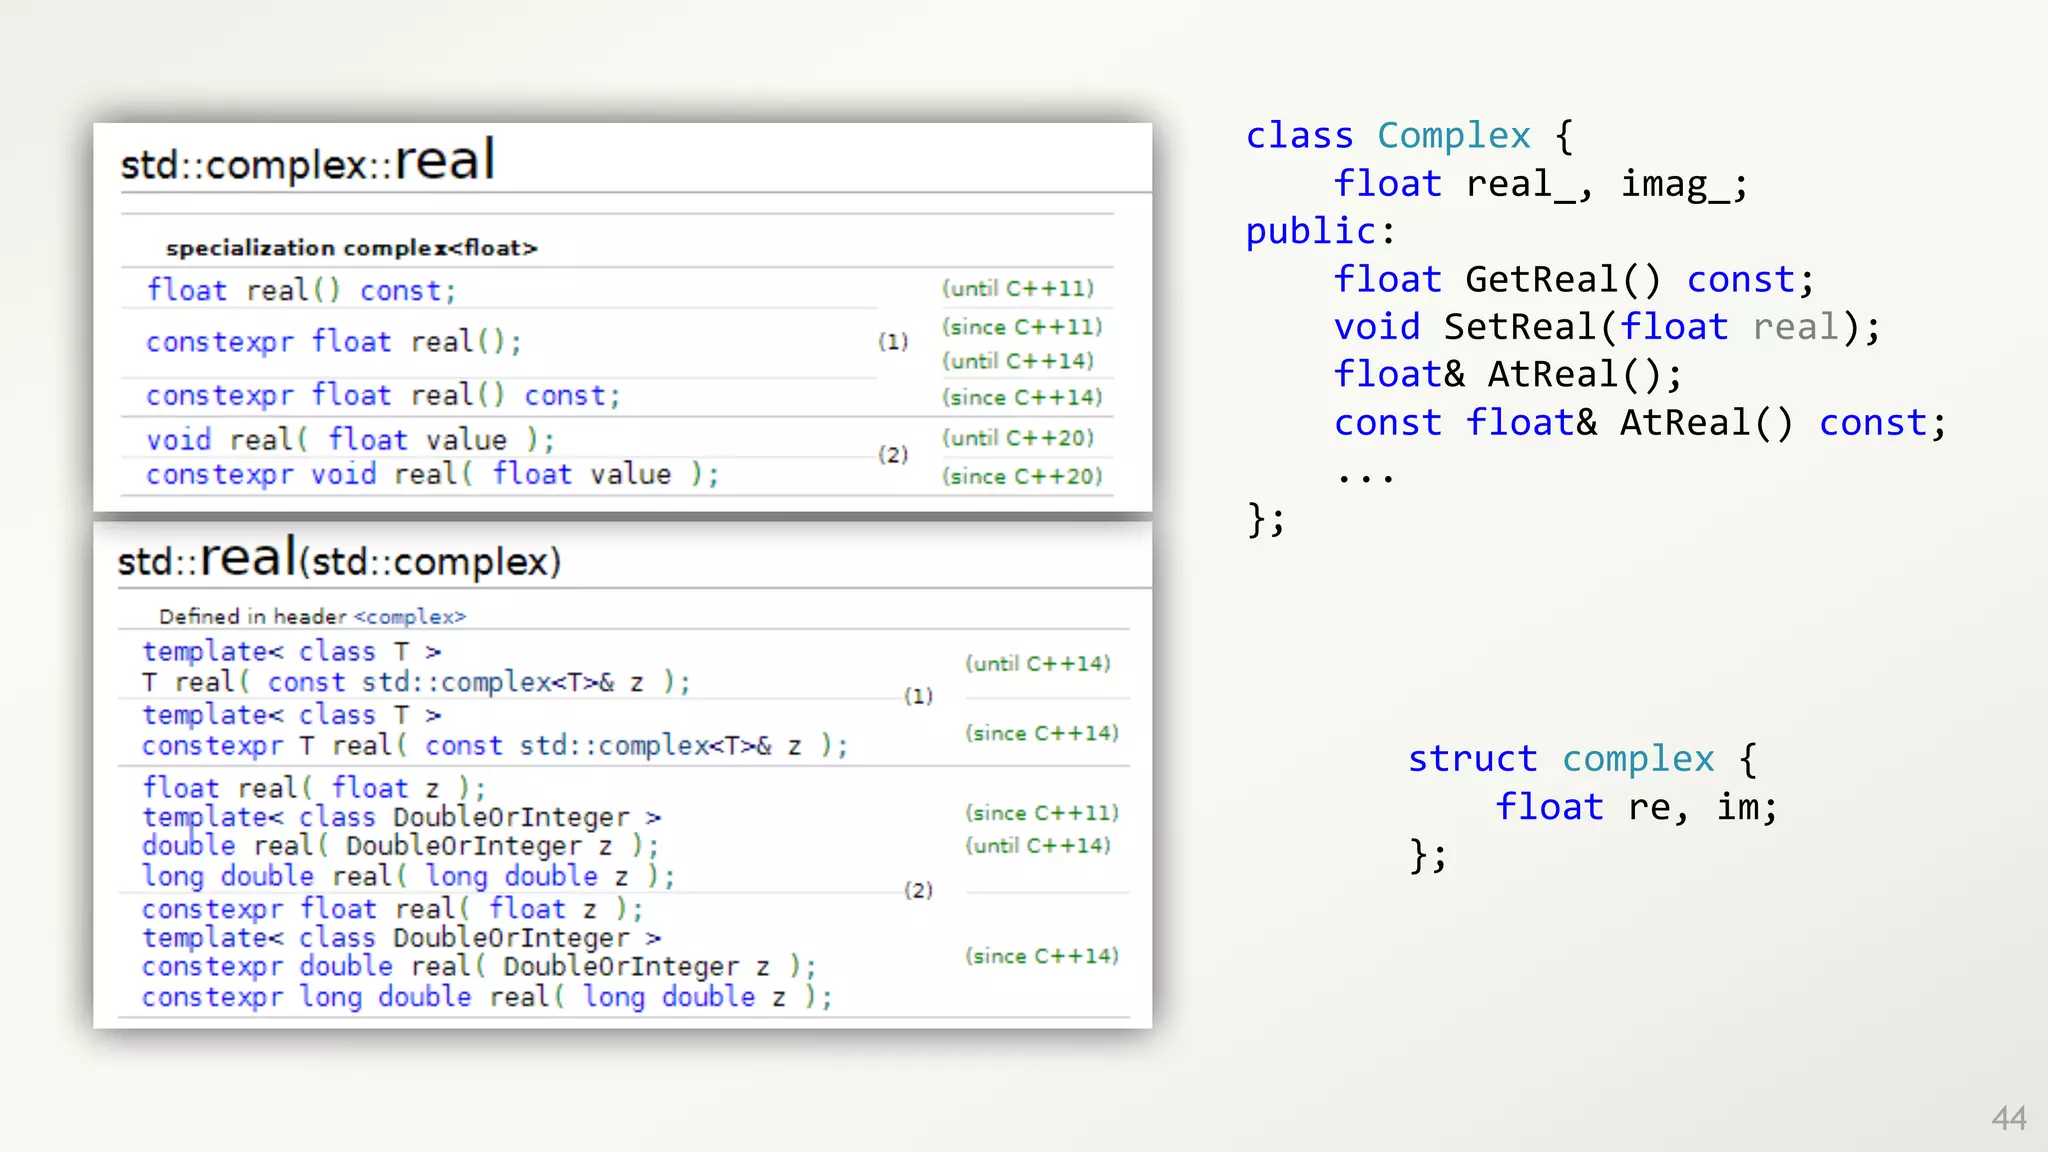
Task: Click 'specialization complex<float>' label
Action: (351, 247)
